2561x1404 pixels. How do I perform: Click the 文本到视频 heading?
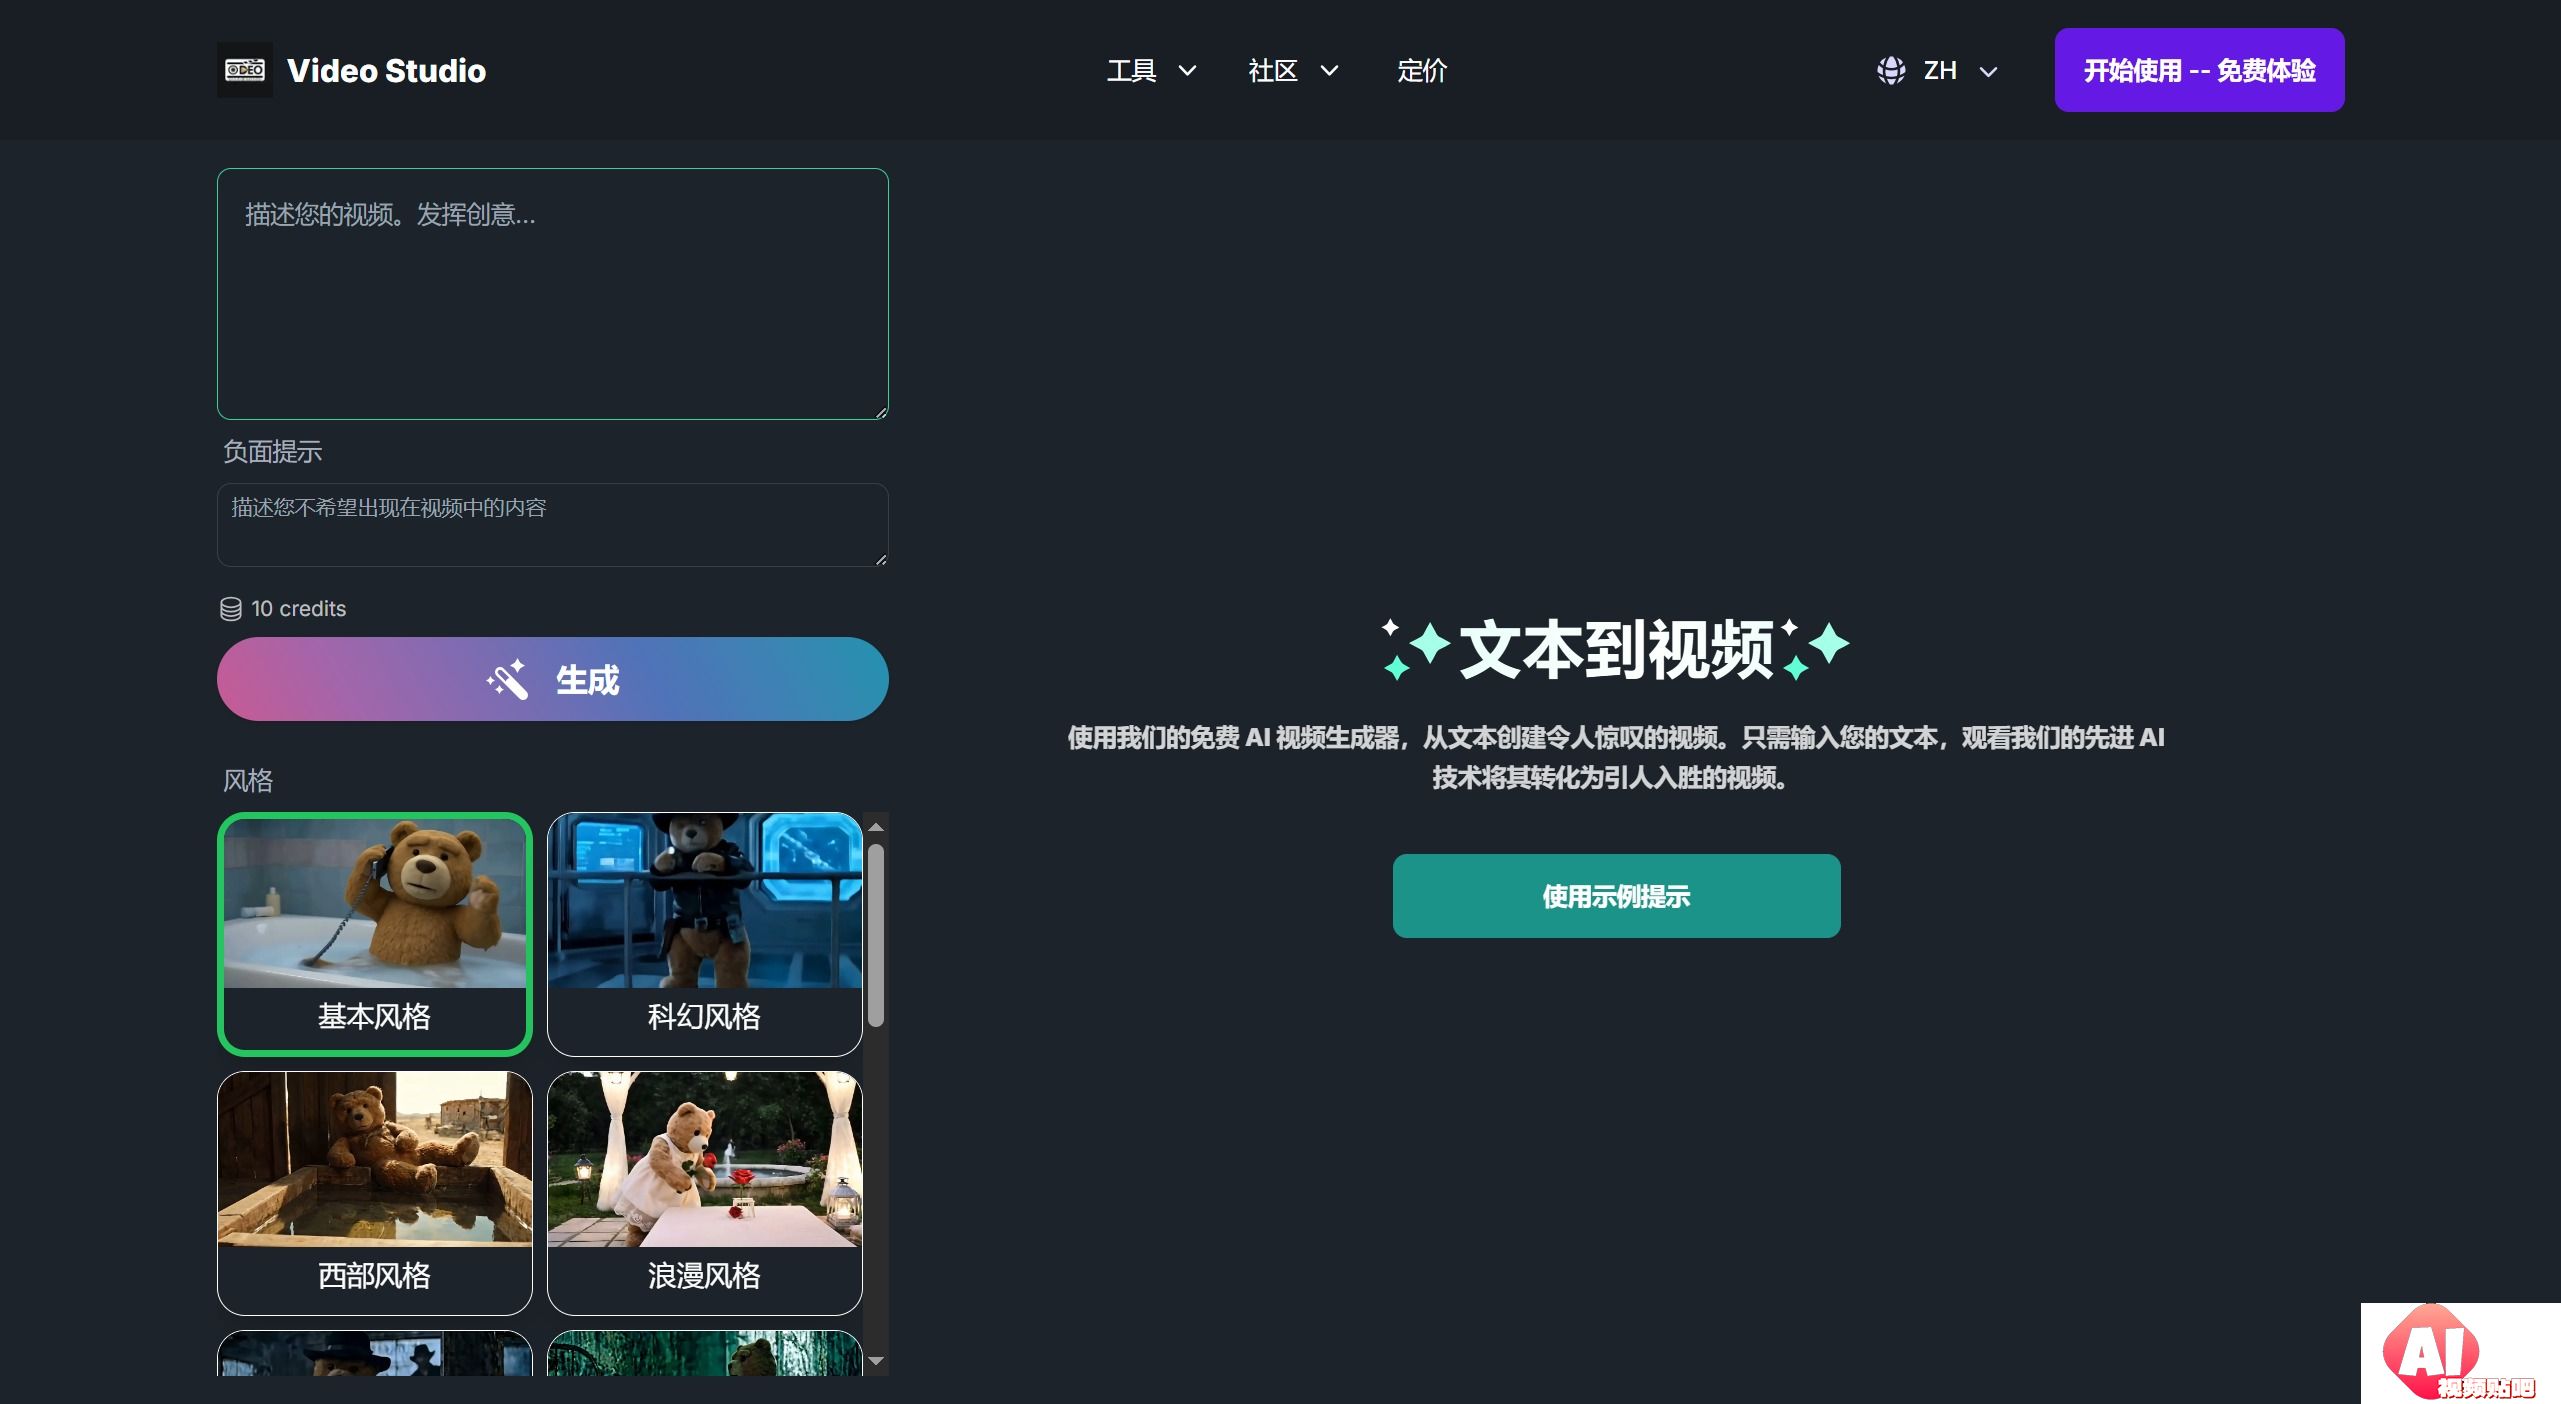(1616, 650)
